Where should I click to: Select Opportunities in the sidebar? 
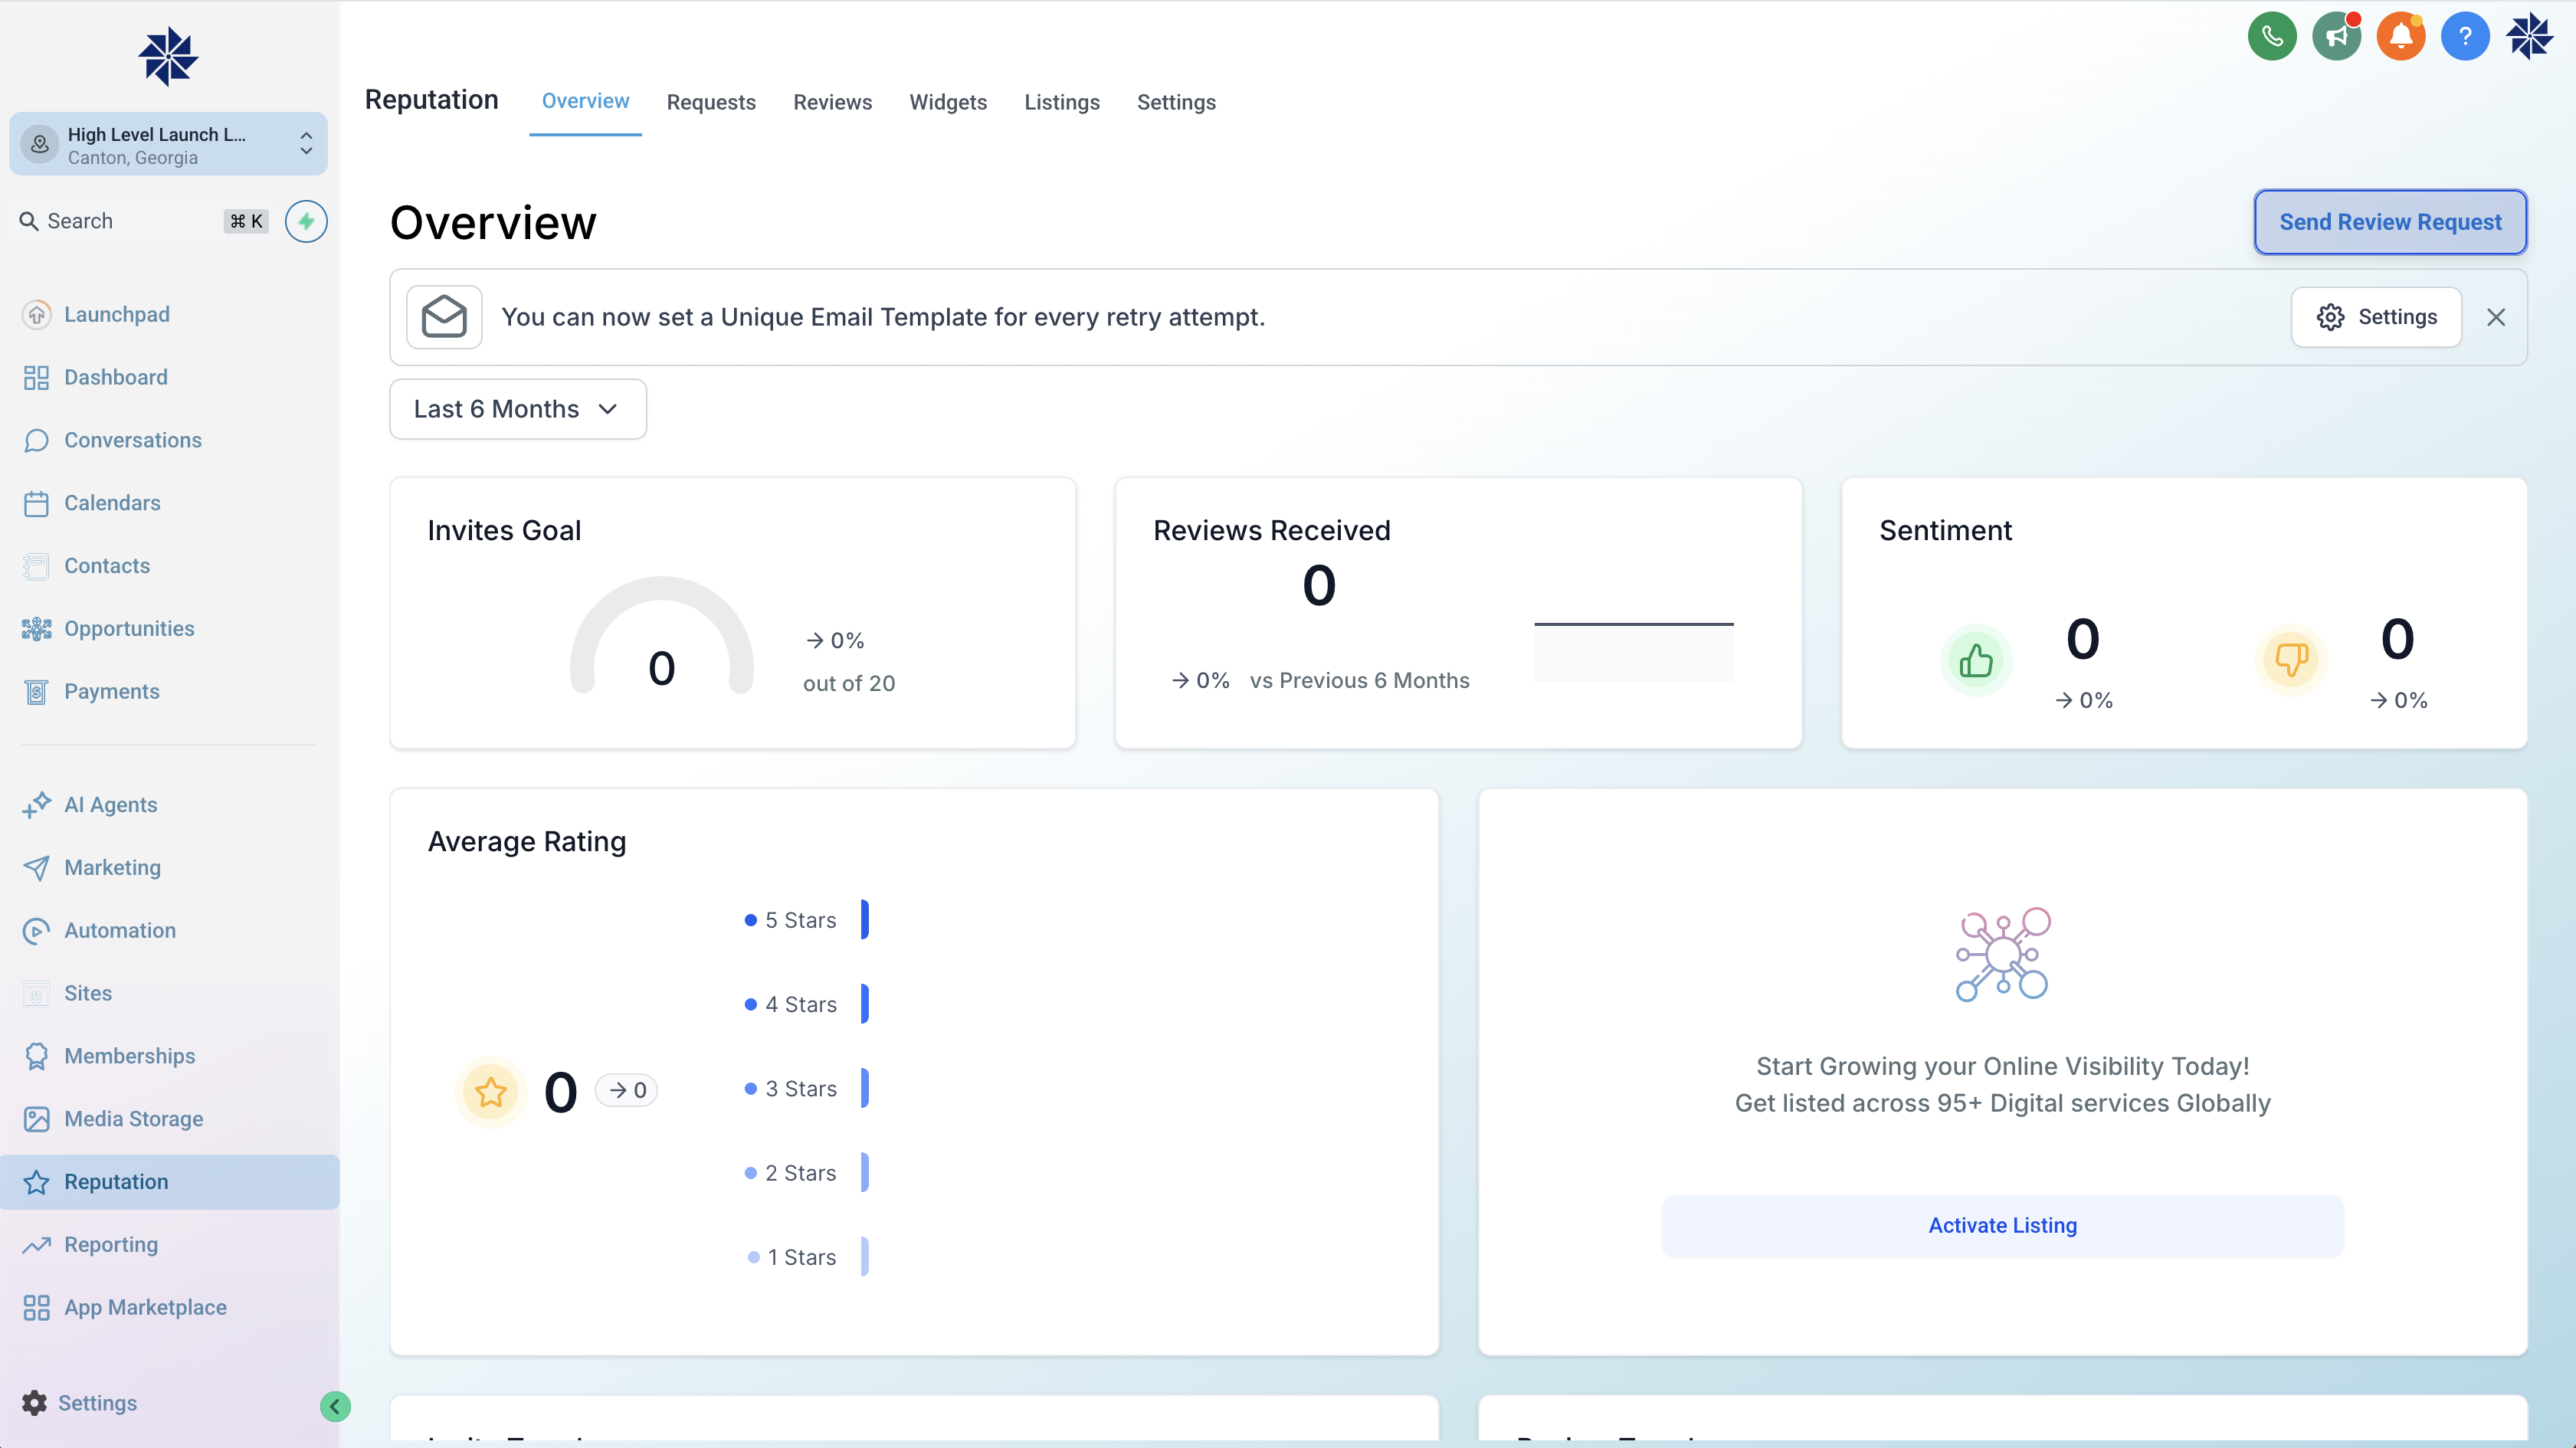[x=129, y=628]
